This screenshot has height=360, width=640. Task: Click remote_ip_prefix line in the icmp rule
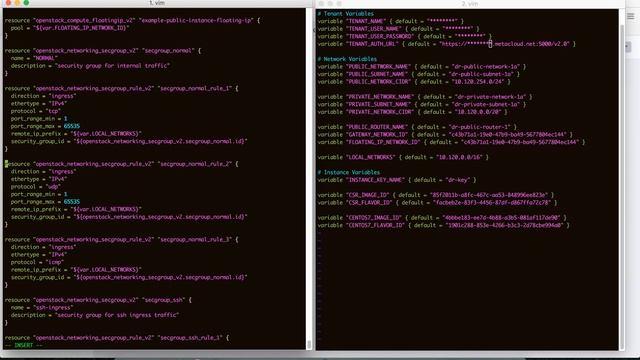(x=76, y=270)
